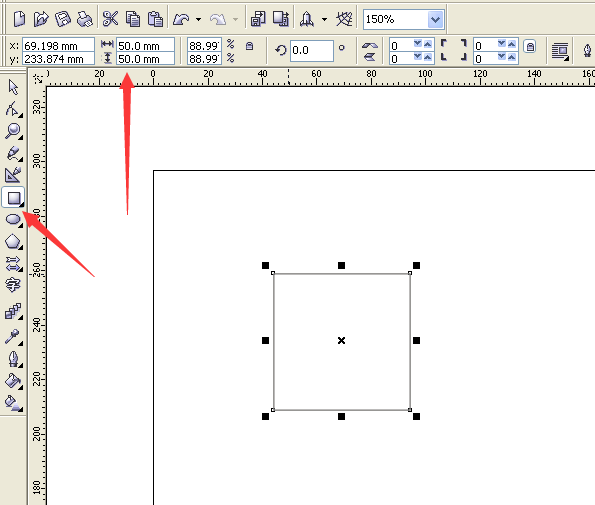595x505 pixels.
Task: Edit vertical scale percentage field
Action: click(x=204, y=59)
